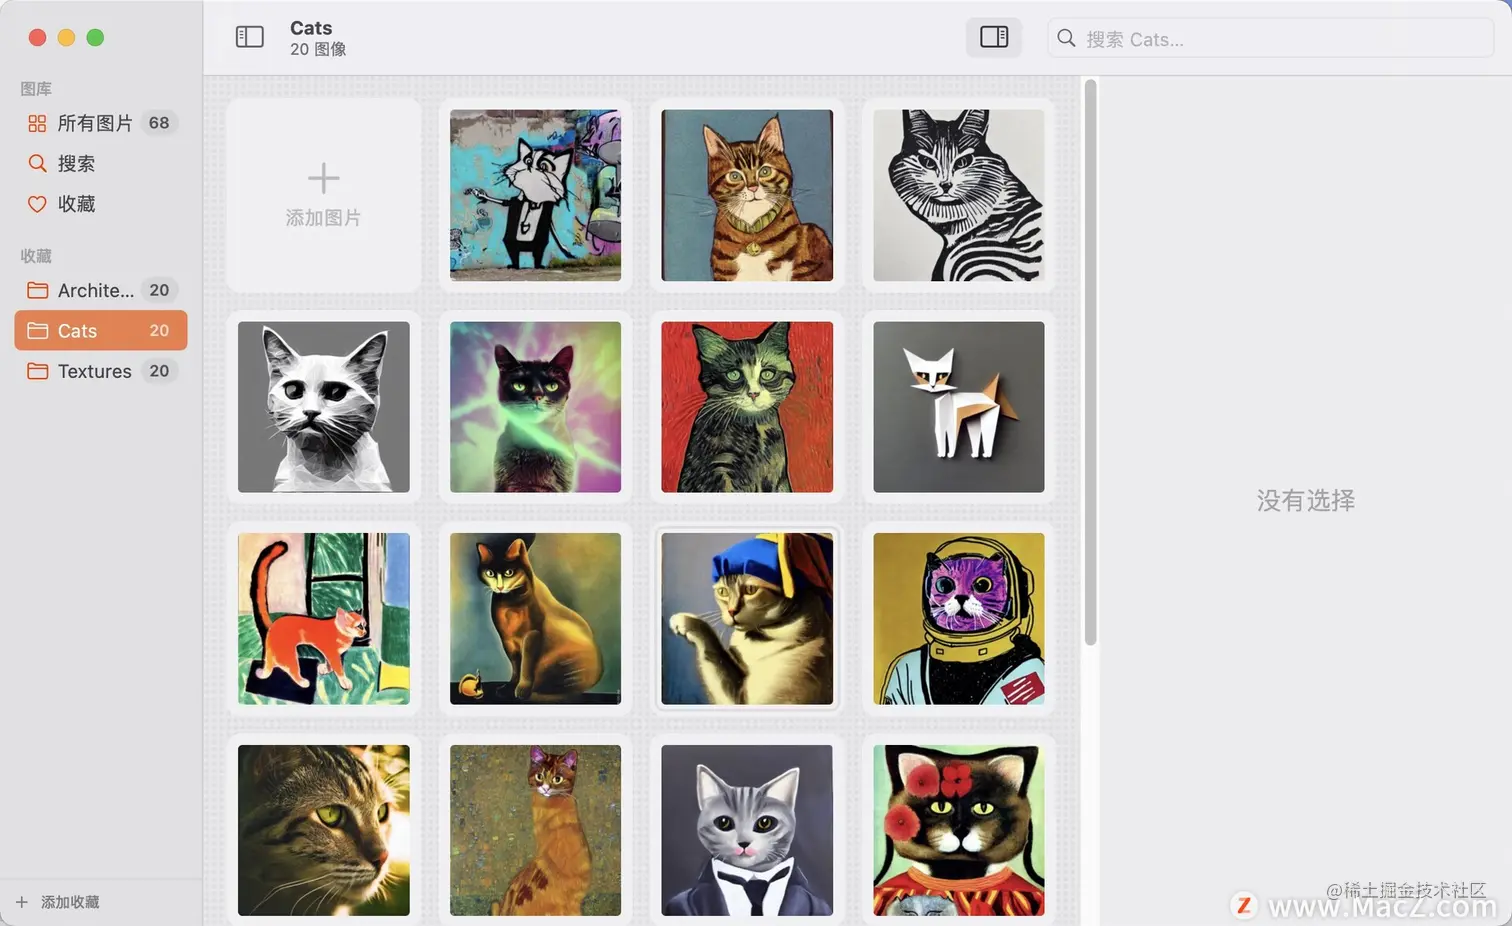Toggle the right inspector panel button
The height and width of the screenshot is (926, 1512).
(x=994, y=37)
